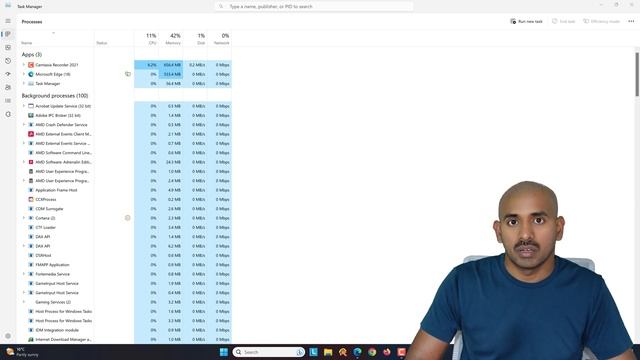Sort processes by Disk column header
This screenshot has width=640, height=360.
195,39
